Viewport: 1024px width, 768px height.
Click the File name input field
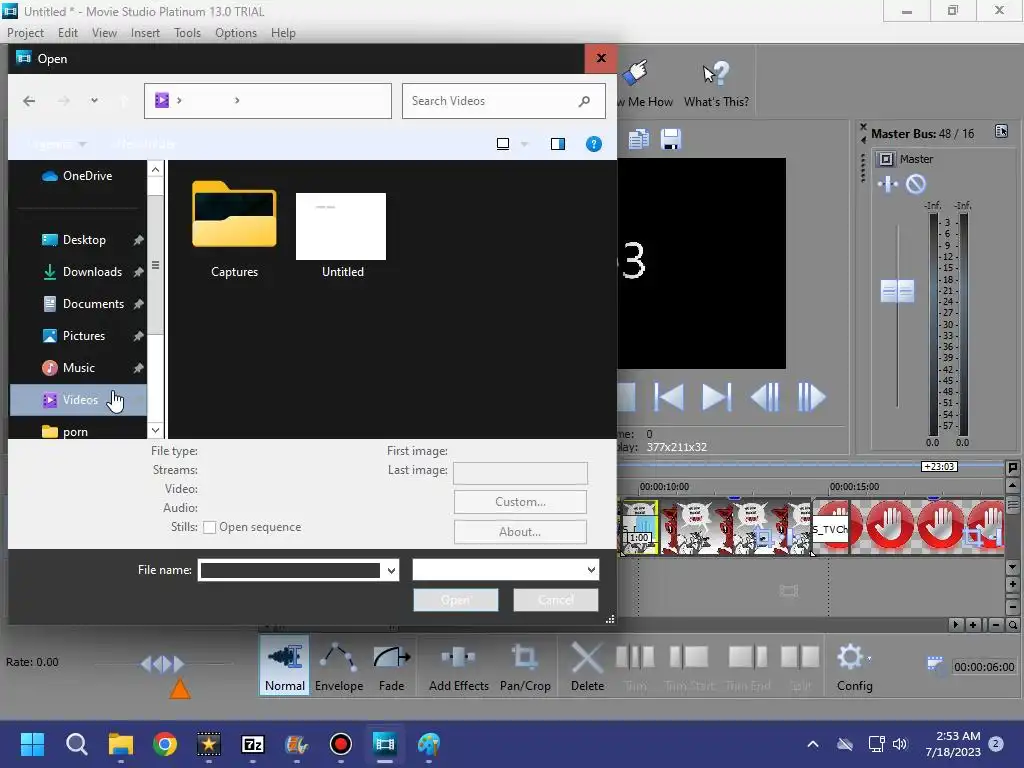coord(290,570)
